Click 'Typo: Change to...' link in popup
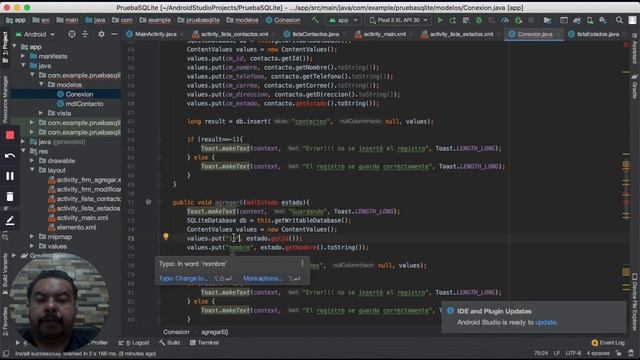Viewport: 640px width, 360px height. pyautogui.click(x=183, y=278)
